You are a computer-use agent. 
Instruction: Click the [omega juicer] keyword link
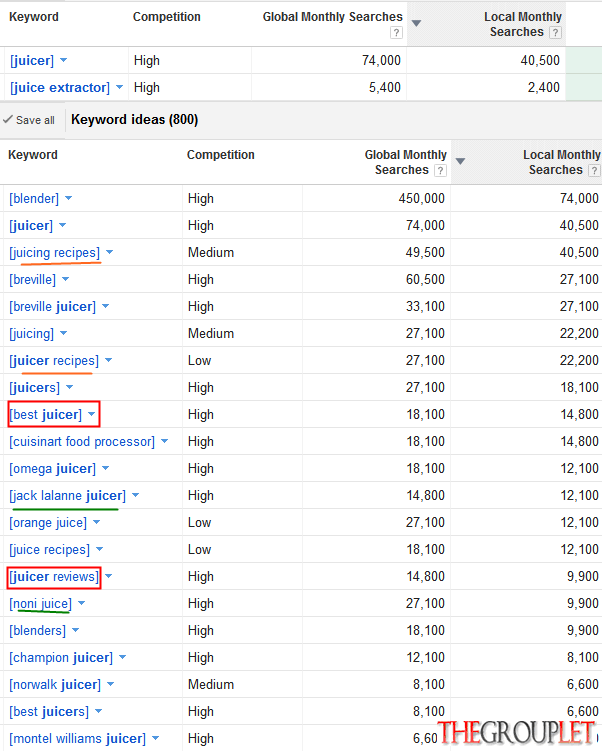[x=53, y=468]
